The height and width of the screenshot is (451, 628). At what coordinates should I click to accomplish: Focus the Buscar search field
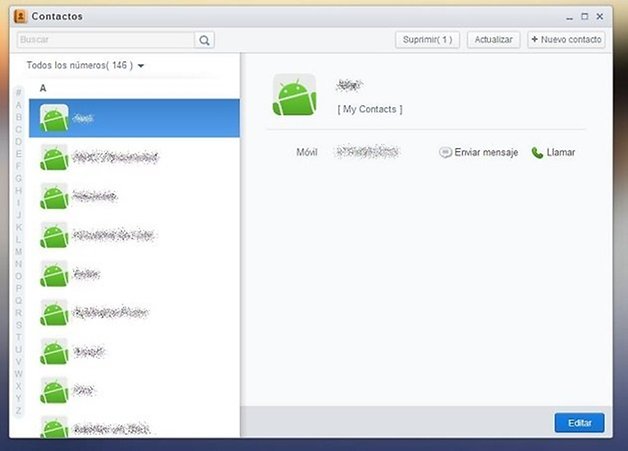point(106,40)
